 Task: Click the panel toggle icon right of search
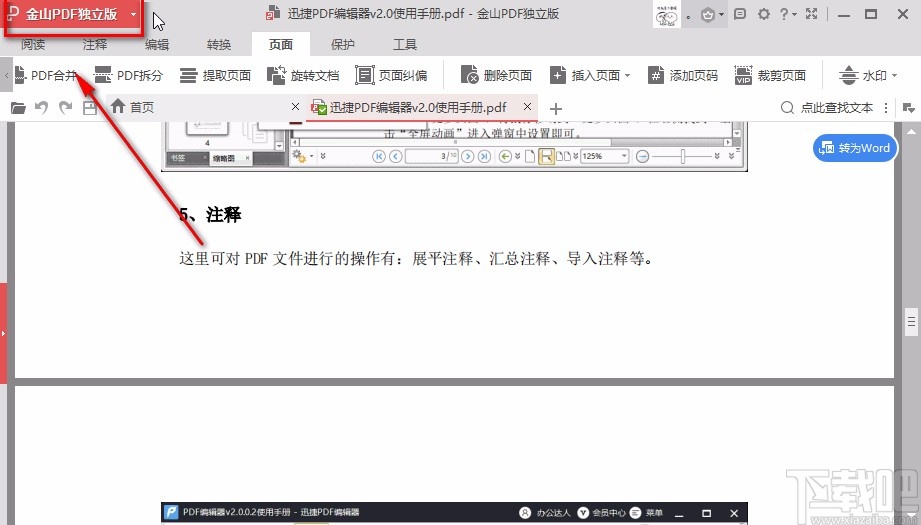[x=909, y=108]
